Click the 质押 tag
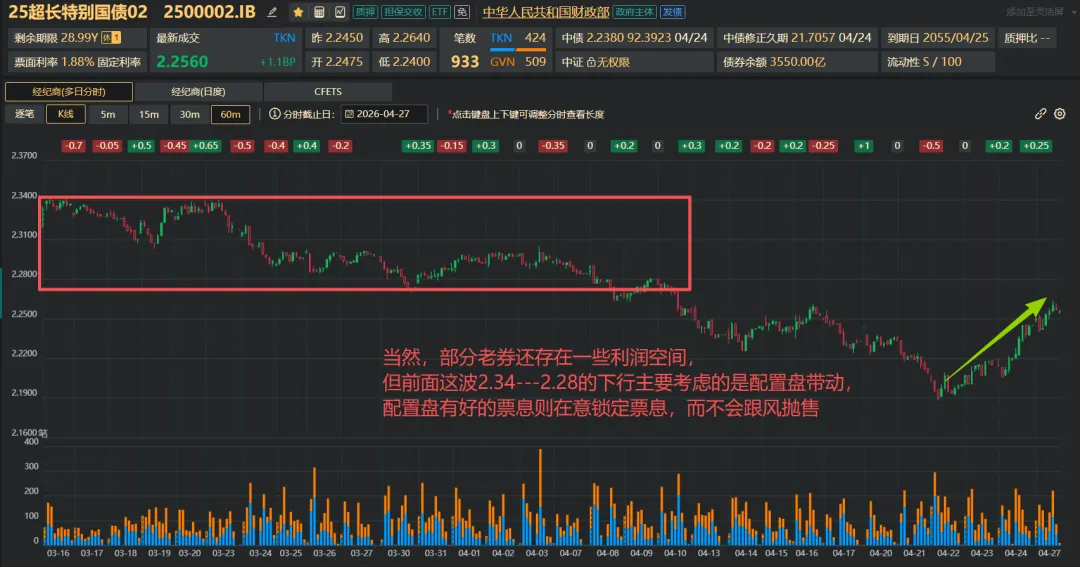The width and height of the screenshot is (1080, 567). coord(365,12)
